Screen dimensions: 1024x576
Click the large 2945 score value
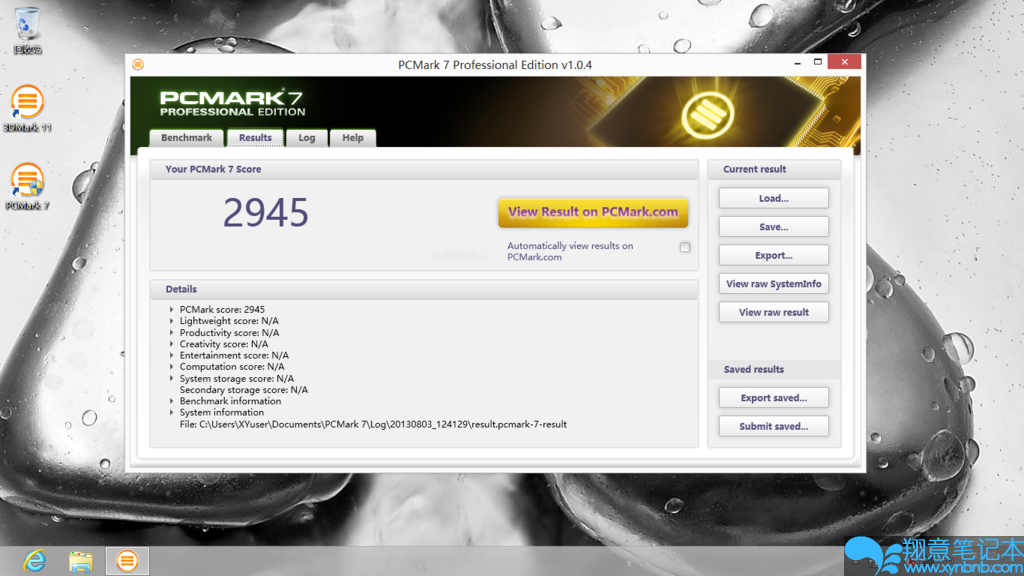(266, 213)
